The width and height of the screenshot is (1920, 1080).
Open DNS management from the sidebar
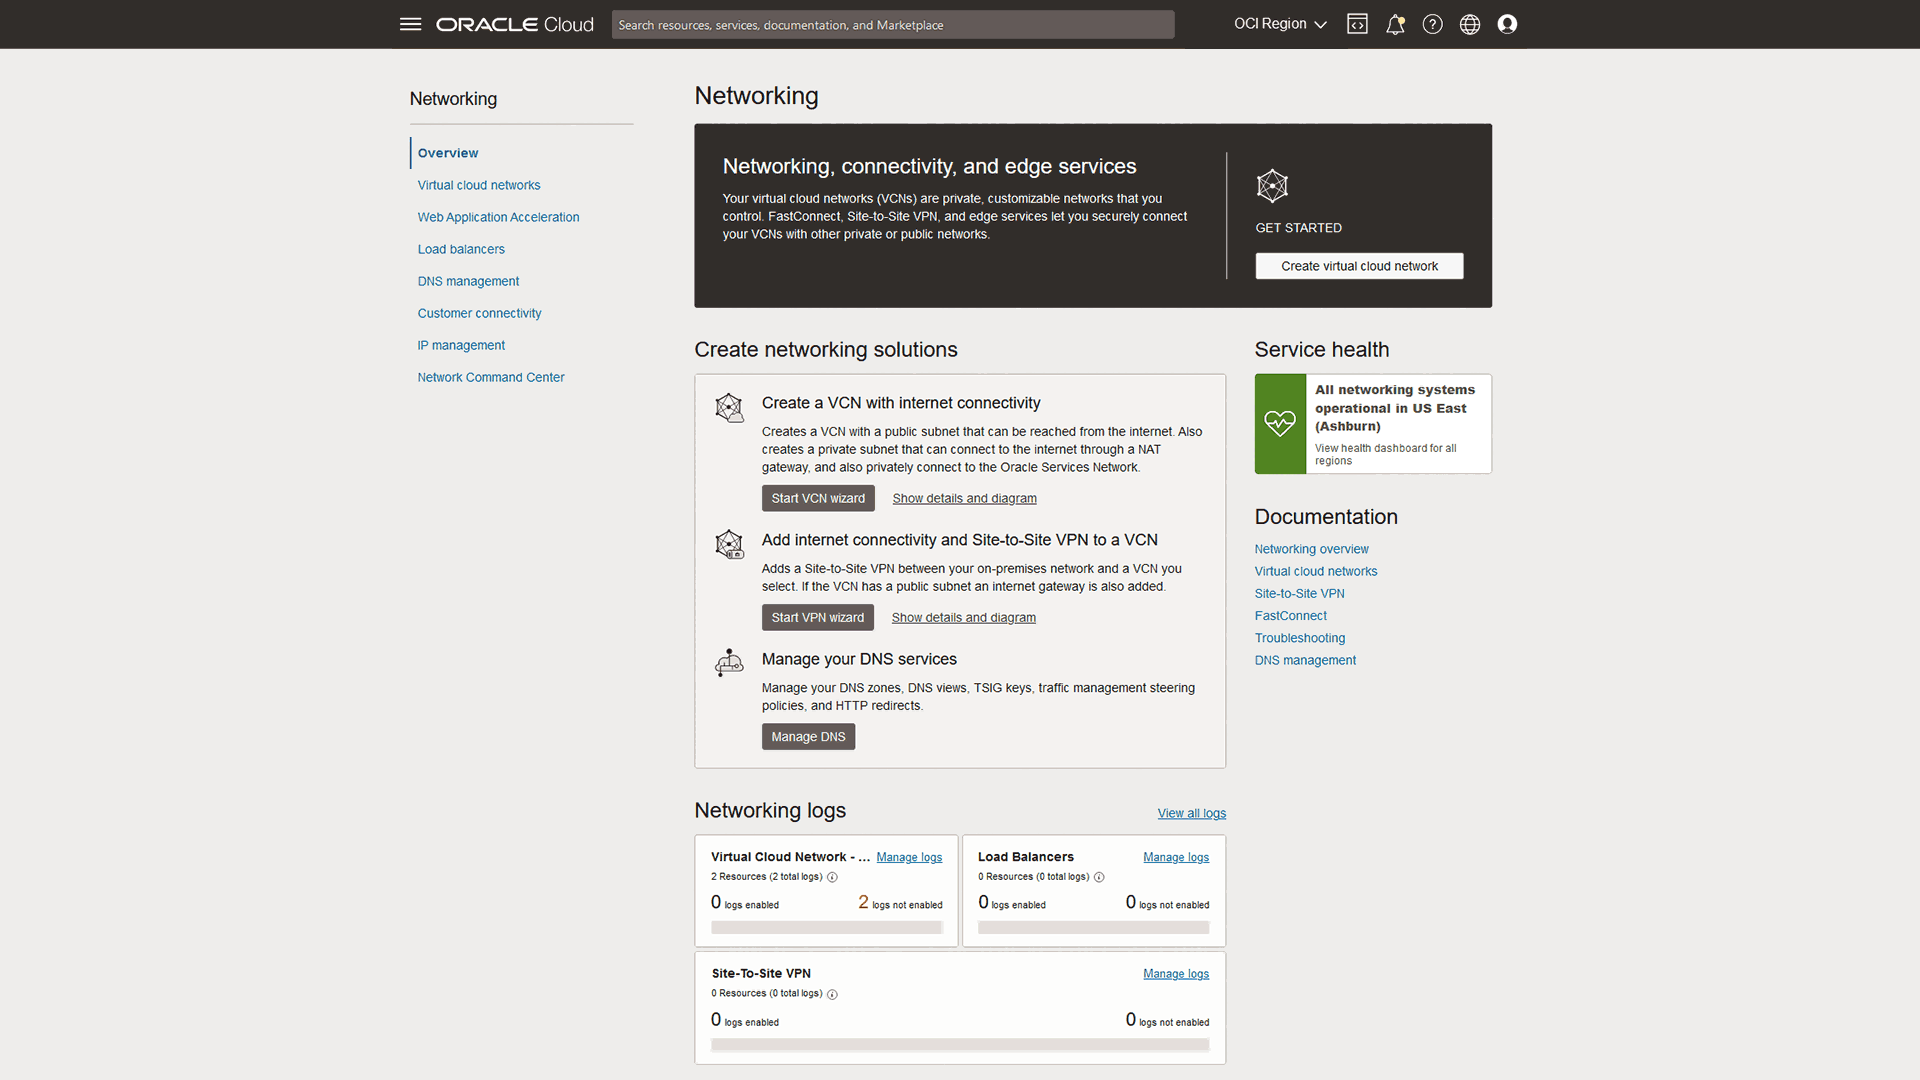point(468,281)
